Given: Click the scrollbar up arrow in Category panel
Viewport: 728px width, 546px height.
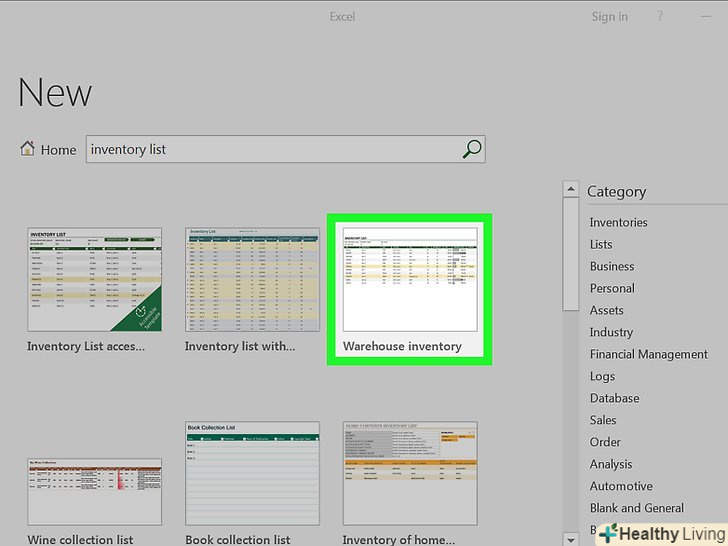Looking at the screenshot, I should 571,189.
